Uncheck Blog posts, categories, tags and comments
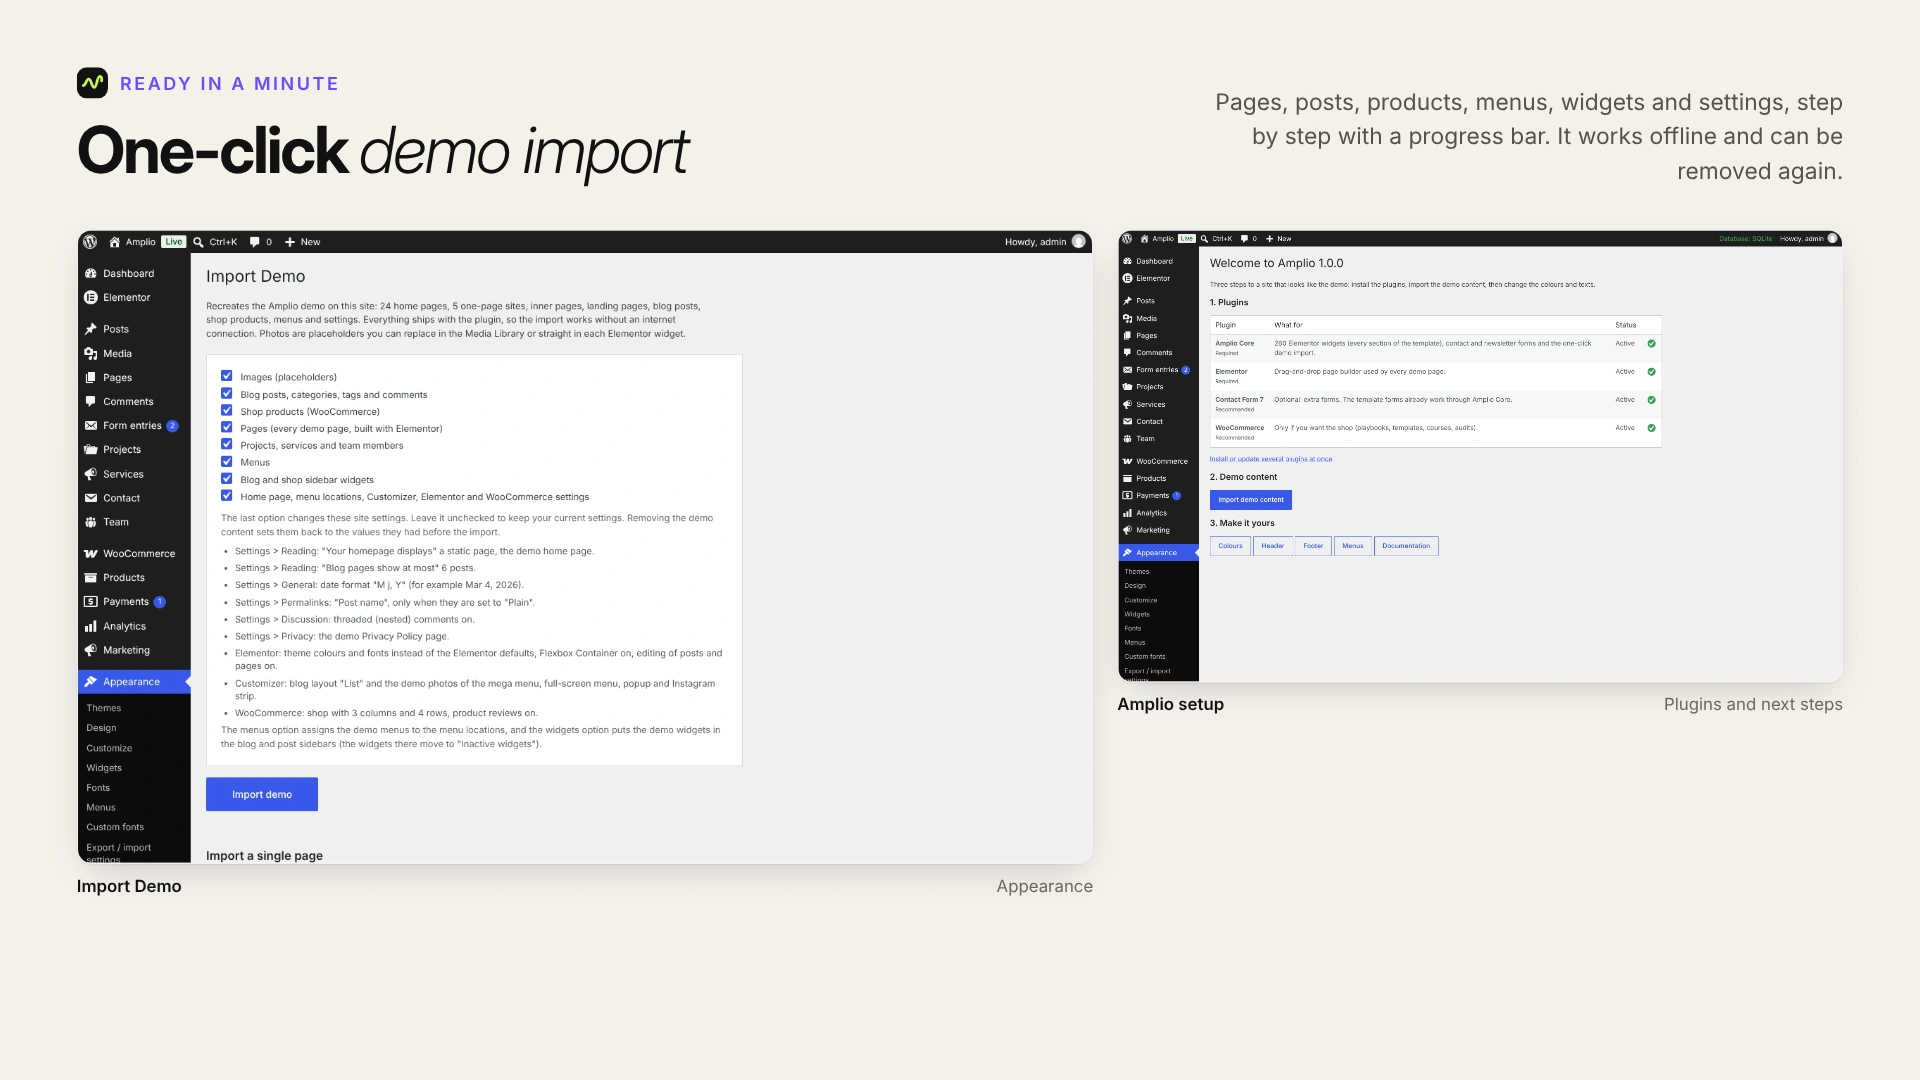 click(x=227, y=393)
